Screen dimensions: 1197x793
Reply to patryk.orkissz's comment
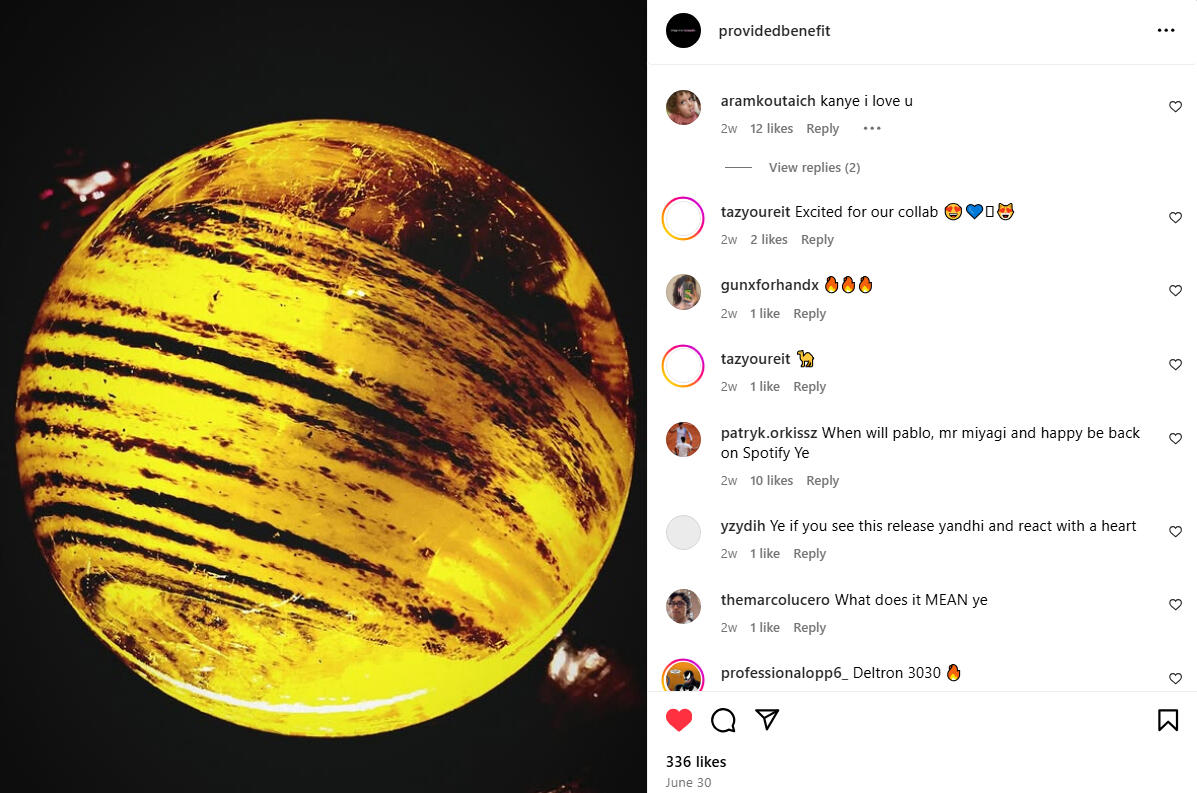pos(822,480)
